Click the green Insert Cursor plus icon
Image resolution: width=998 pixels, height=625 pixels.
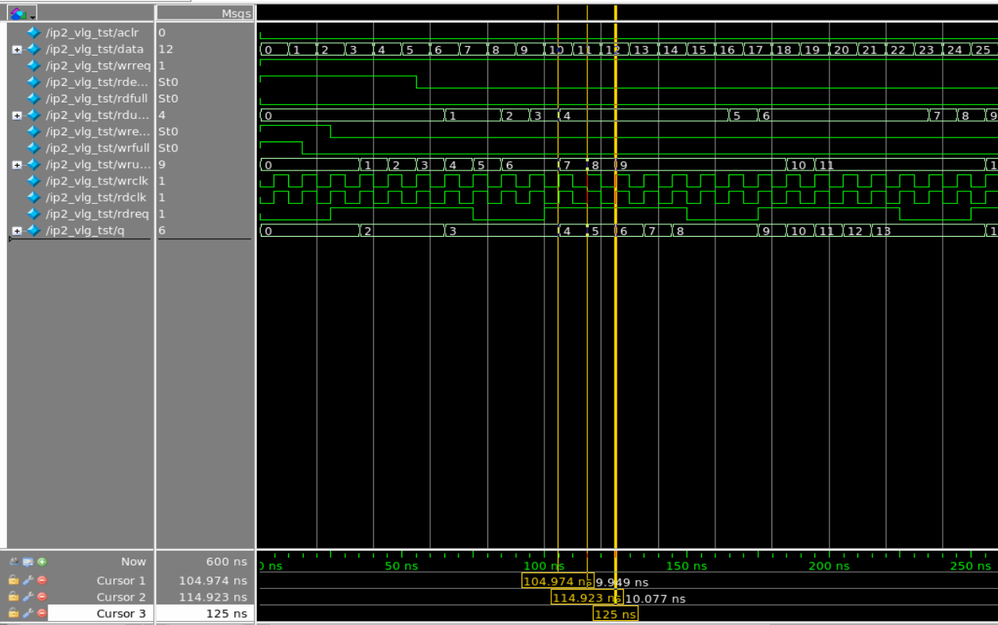(x=42, y=562)
